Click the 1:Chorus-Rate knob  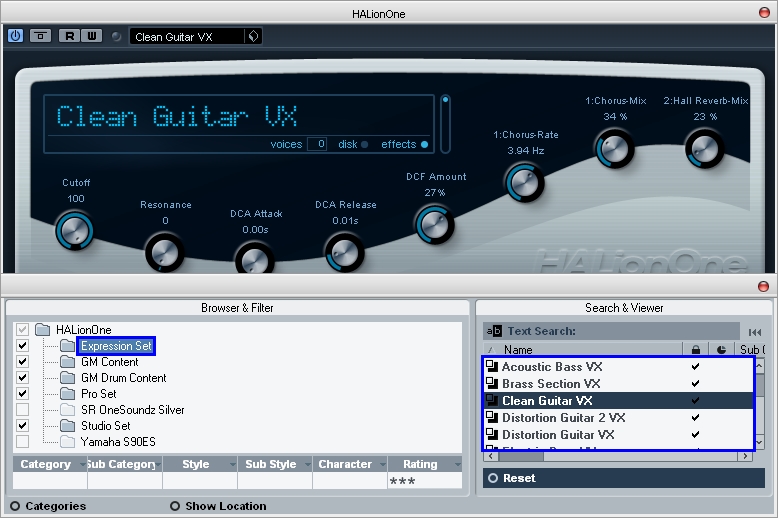coord(524,183)
